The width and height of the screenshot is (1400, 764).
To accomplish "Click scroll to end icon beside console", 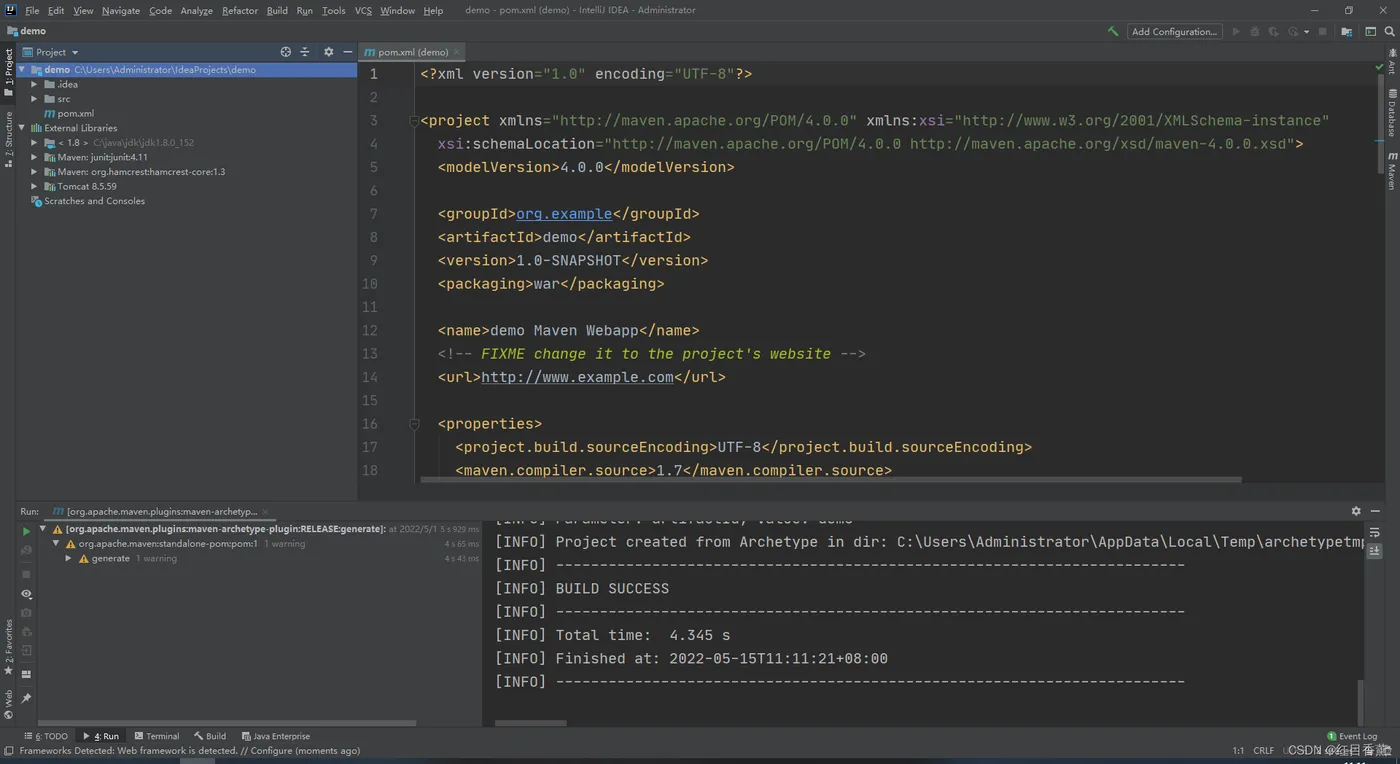I will click(x=1375, y=551).
